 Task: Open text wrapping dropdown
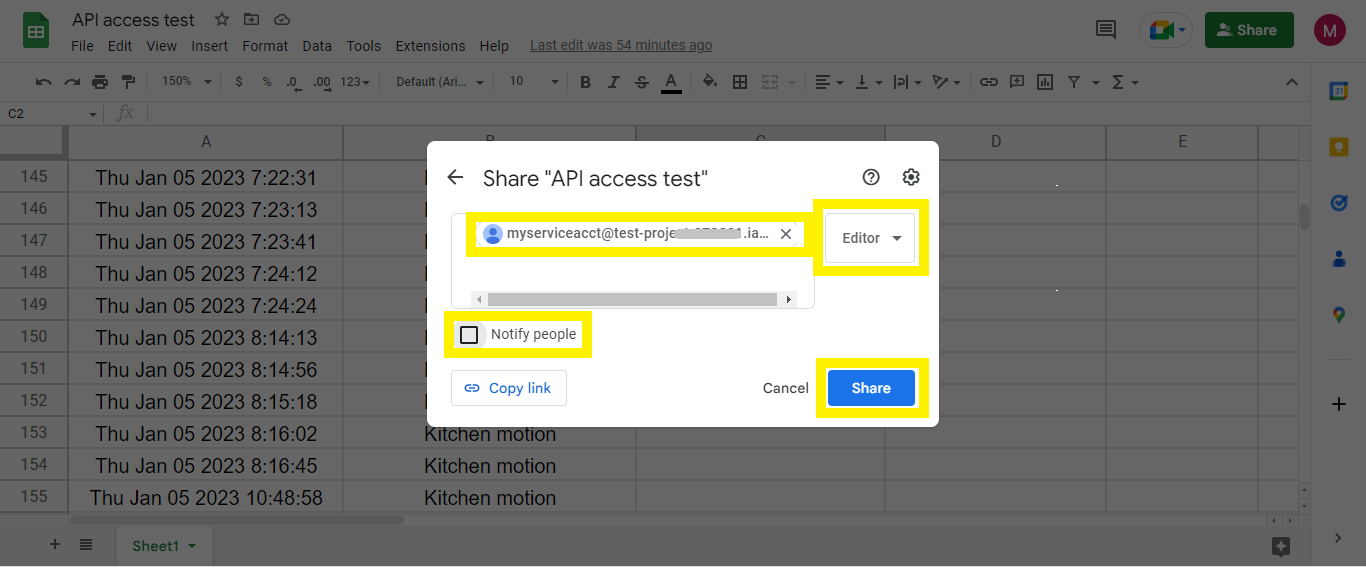coord(907,82)
